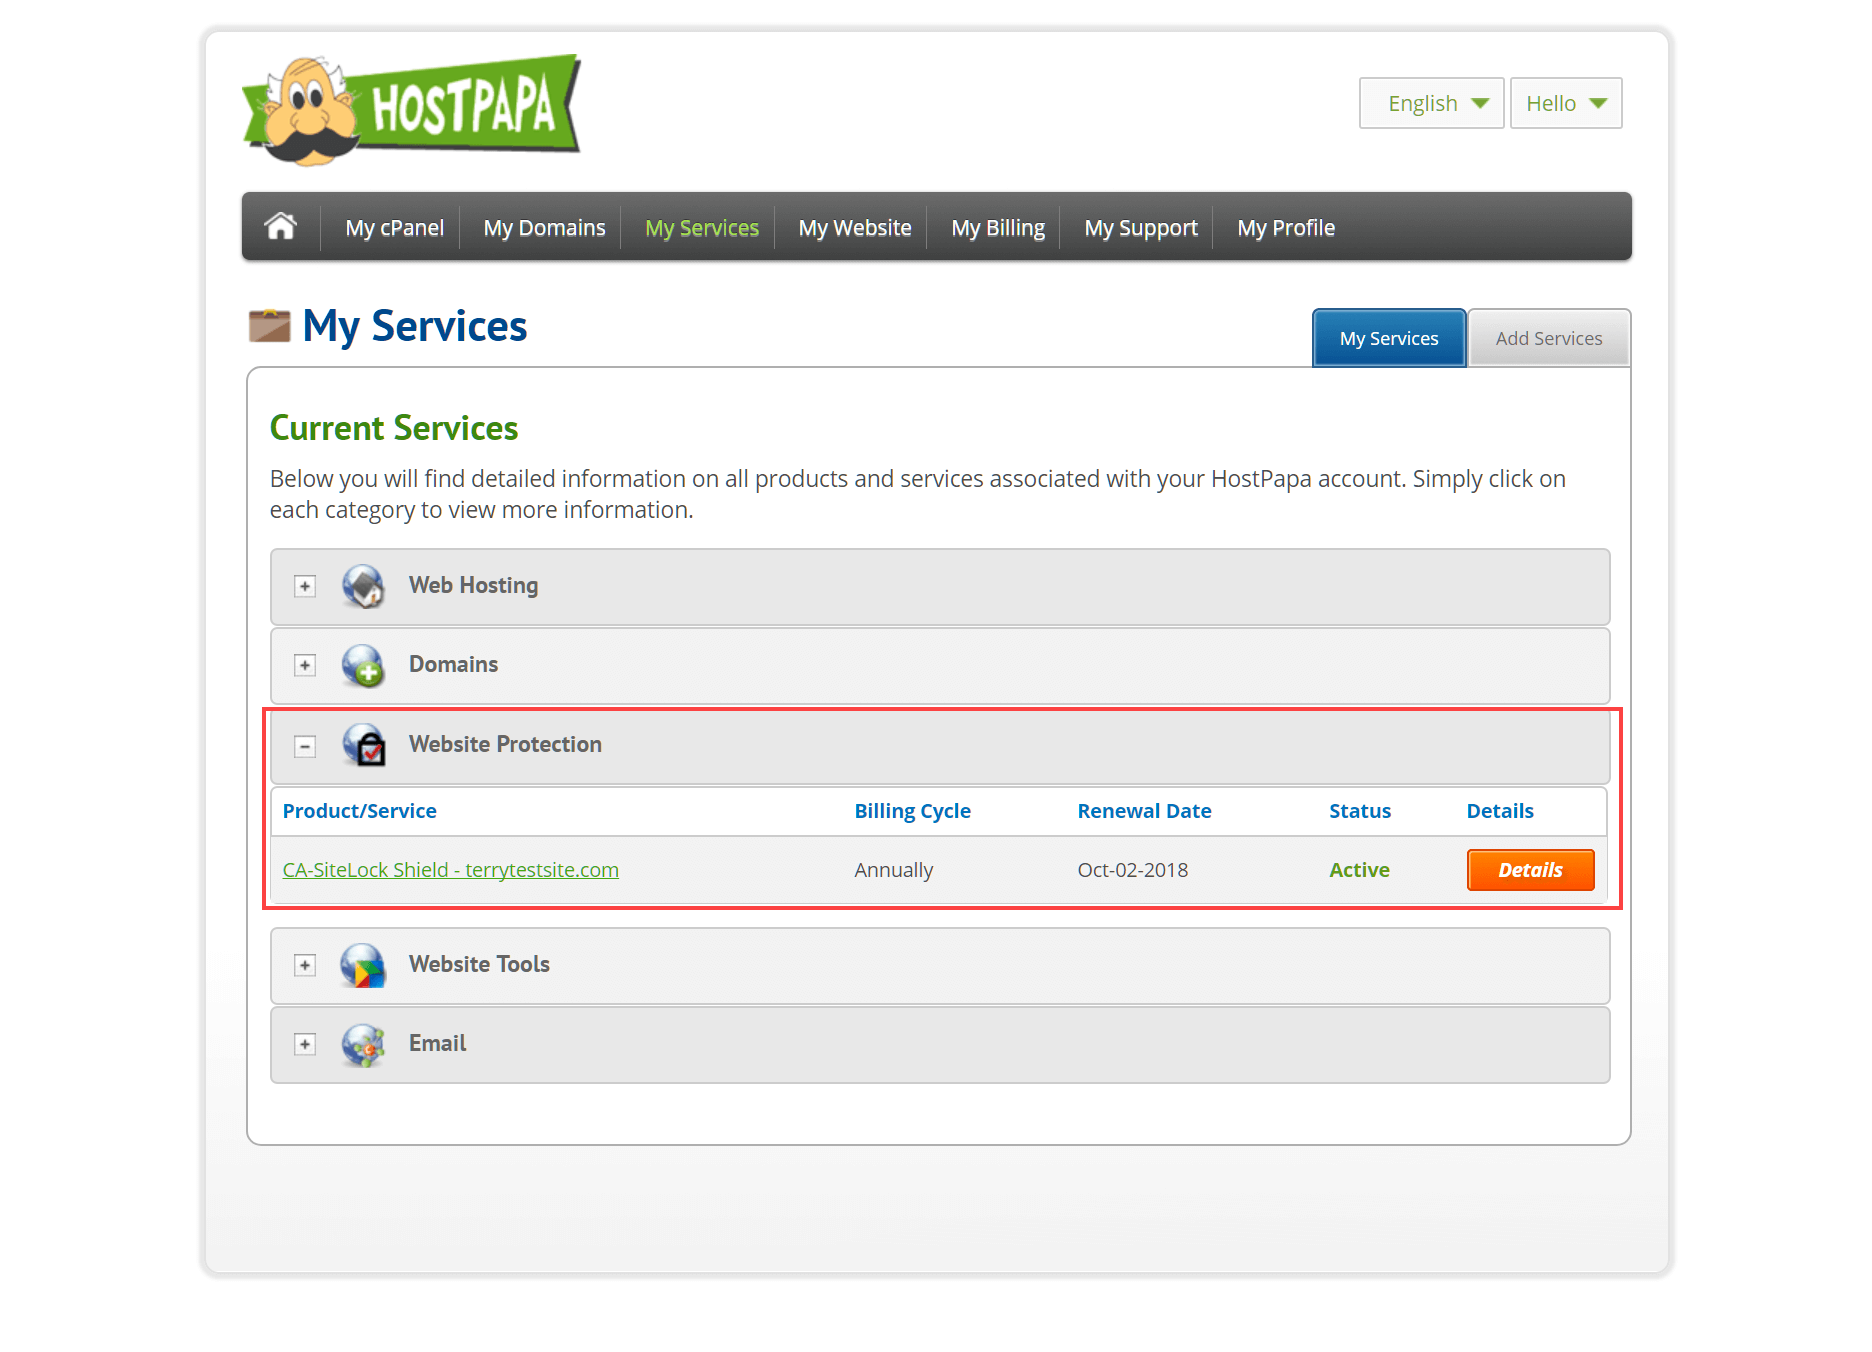Click the Active status text

click(1359, 870)
